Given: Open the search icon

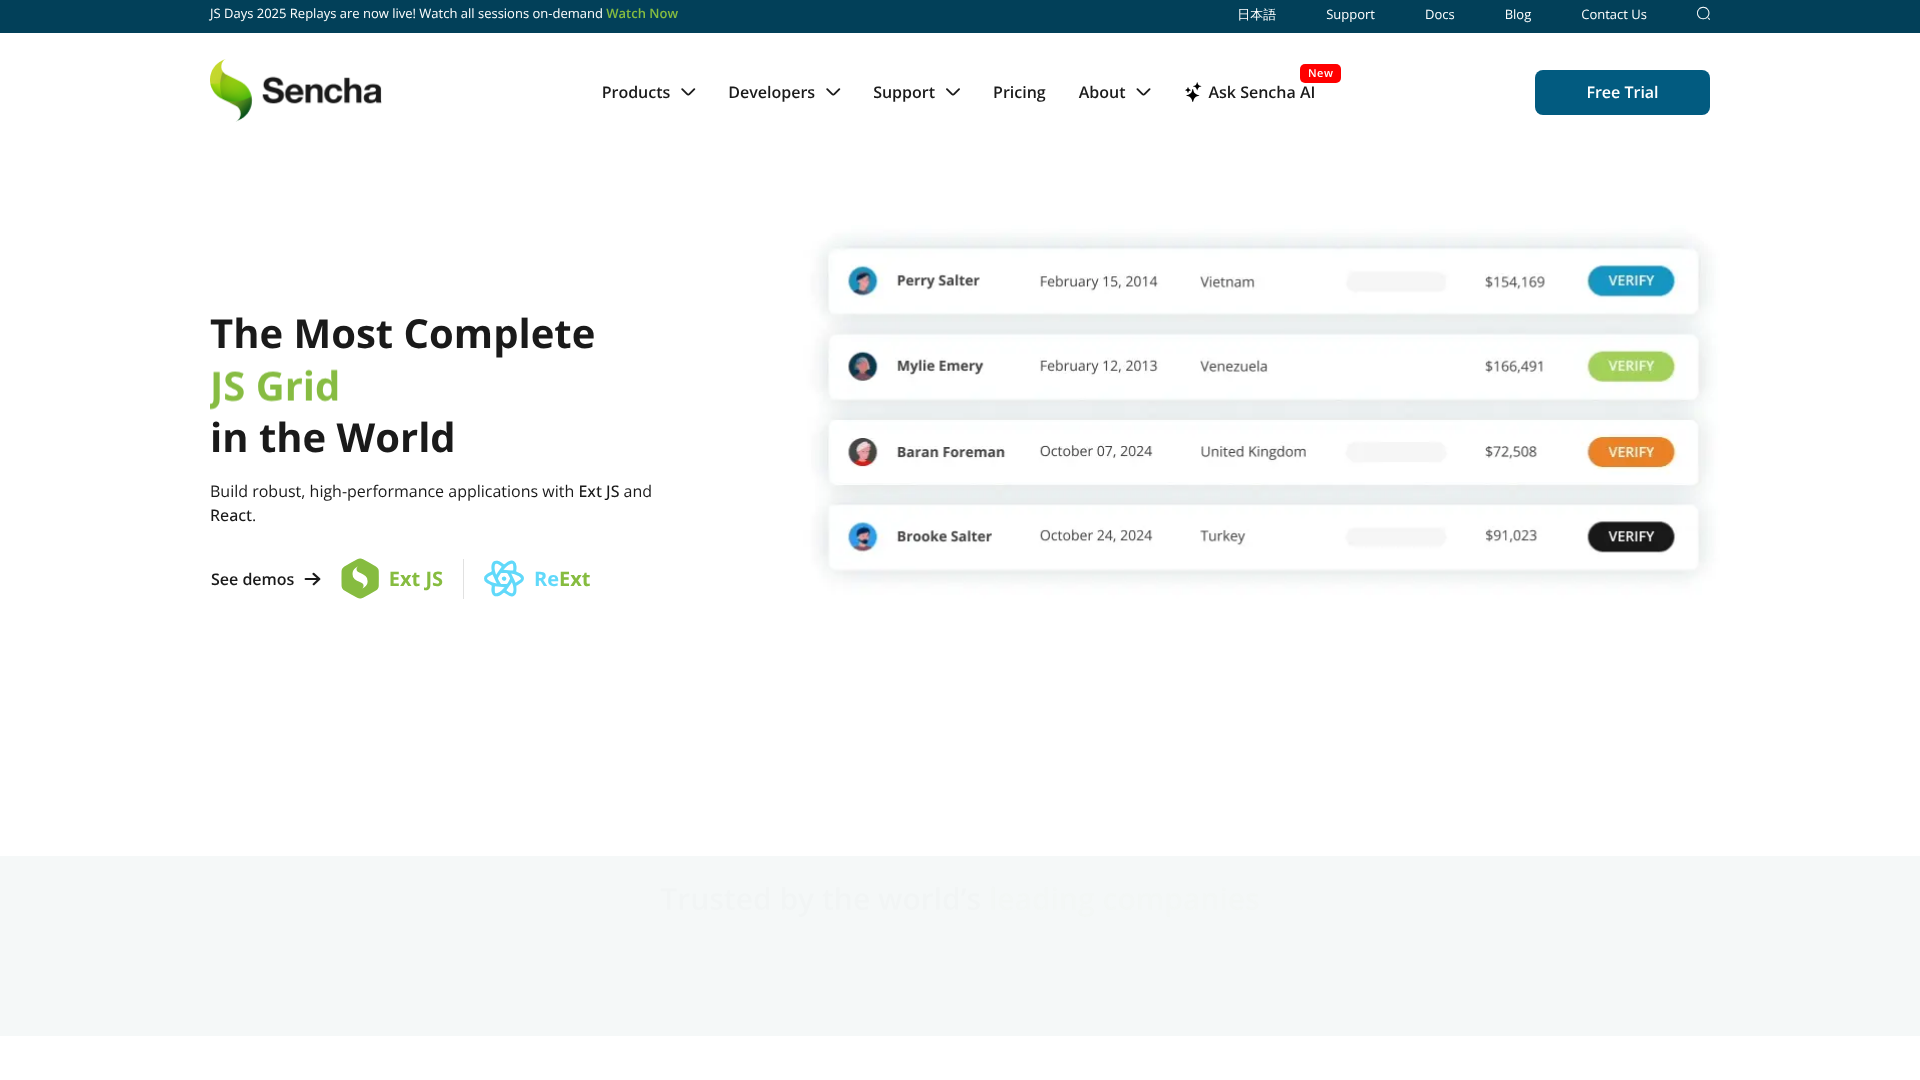Looking at the screenshot, I should point(1703,14).
